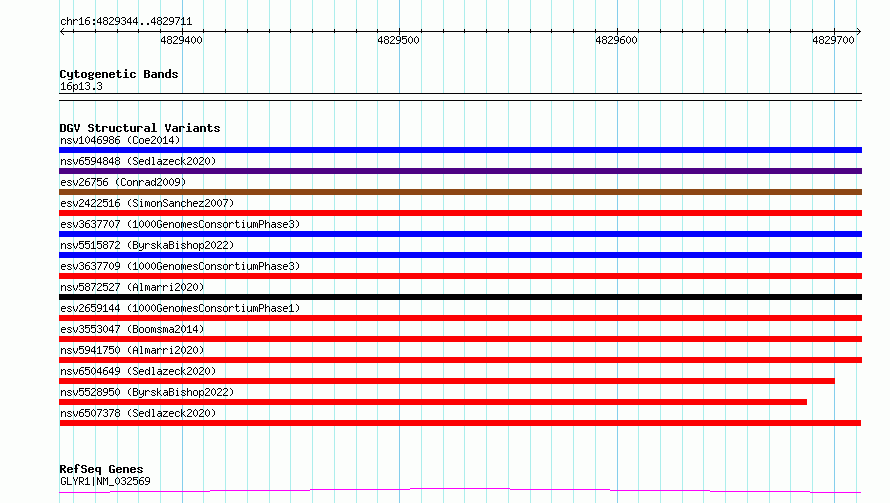Viewport: 890px width, 503px height.
Task: Click the magenta GLYR1 gene line
Action: coord(460,490)
